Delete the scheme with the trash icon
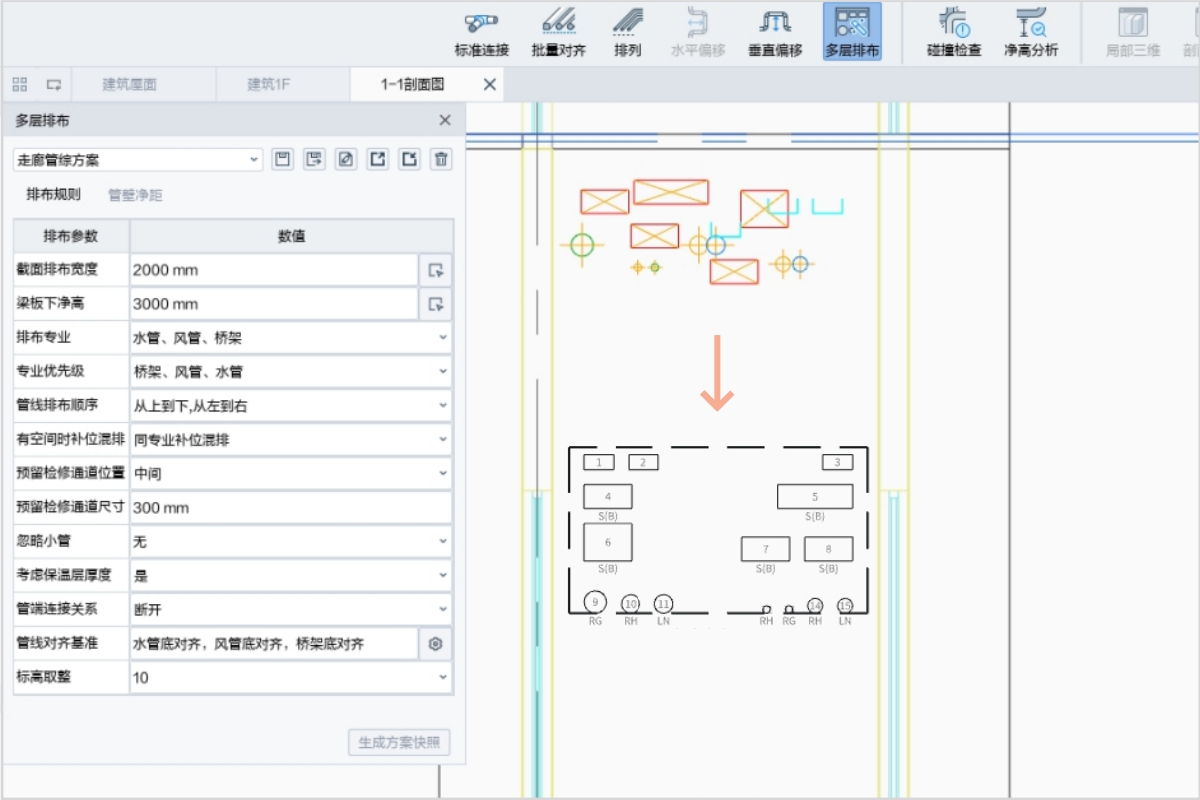The image size is (1200, 800). click(441, 159)
